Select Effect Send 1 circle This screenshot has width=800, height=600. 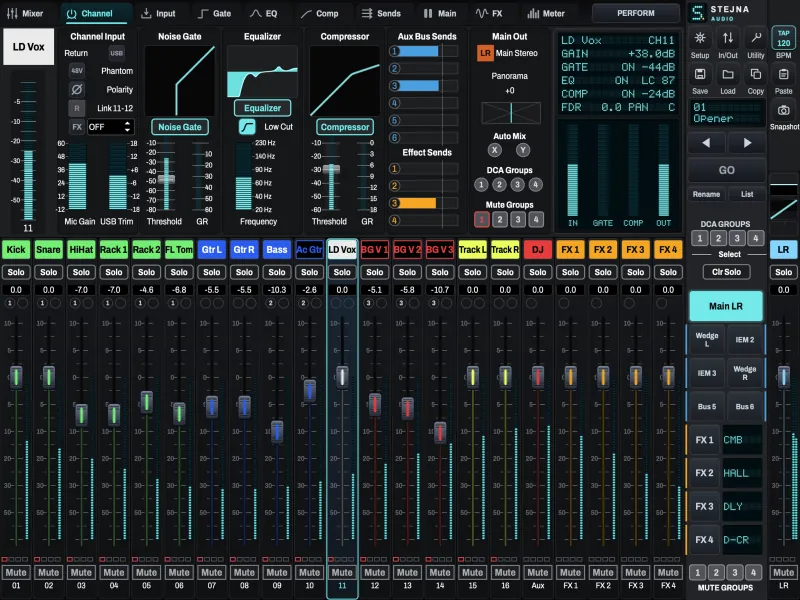click(394, 169)
